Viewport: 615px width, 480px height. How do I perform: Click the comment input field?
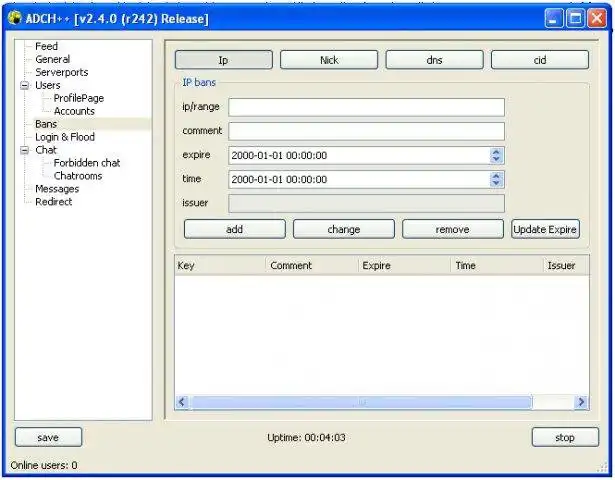point(366,131)
